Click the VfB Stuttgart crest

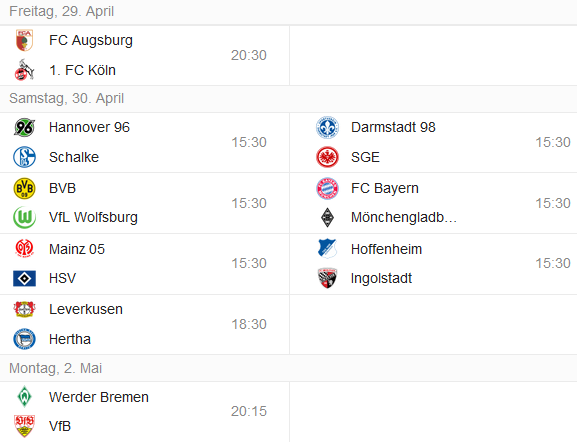(x=24, y=426)
